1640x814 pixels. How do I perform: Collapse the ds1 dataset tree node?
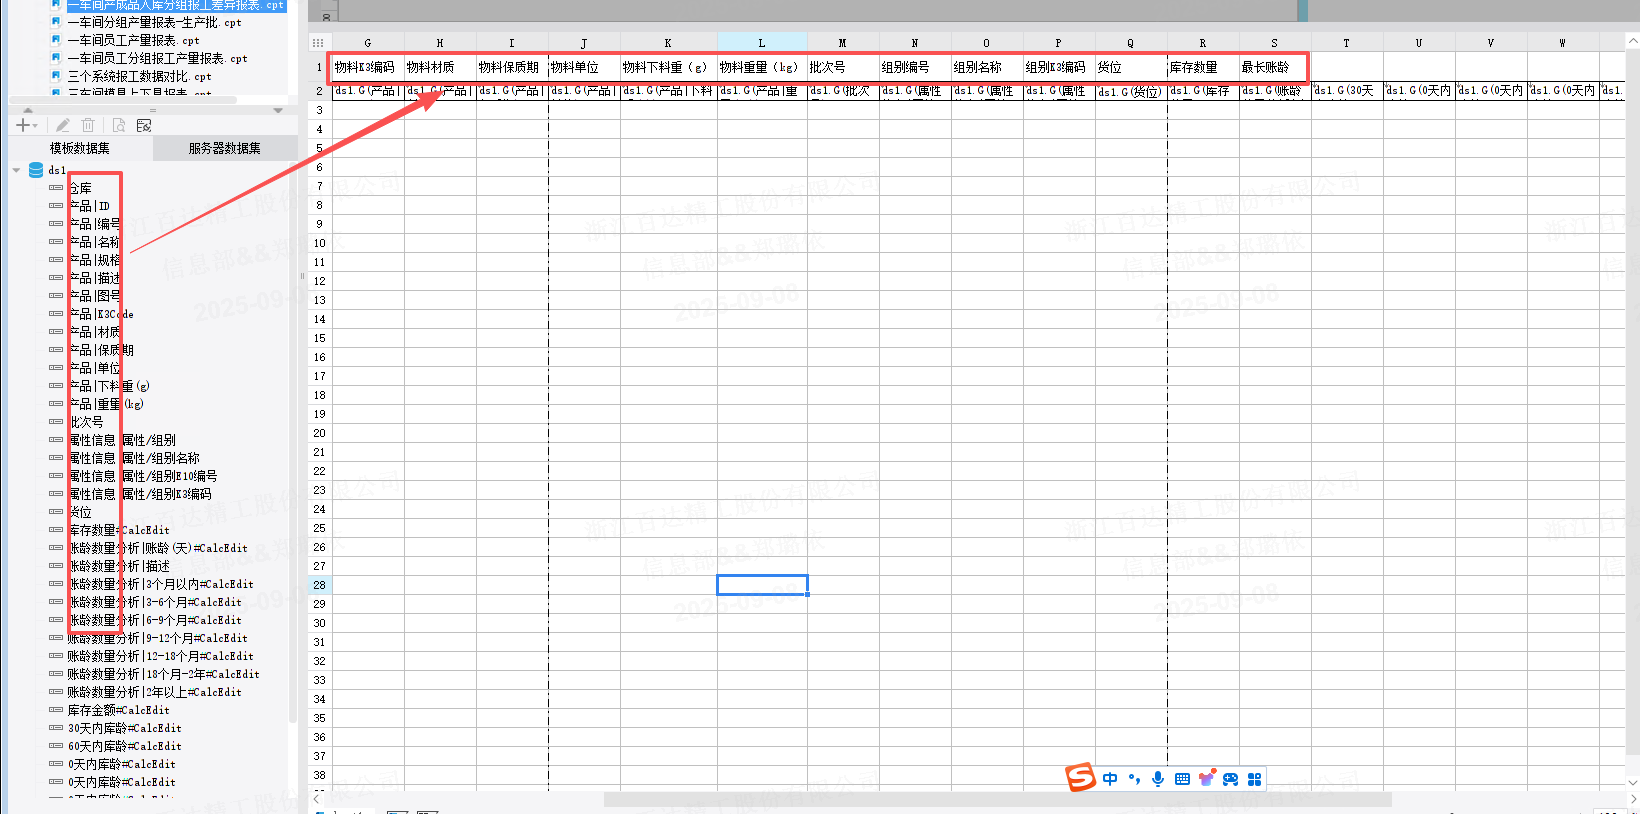tap(16, 170)
